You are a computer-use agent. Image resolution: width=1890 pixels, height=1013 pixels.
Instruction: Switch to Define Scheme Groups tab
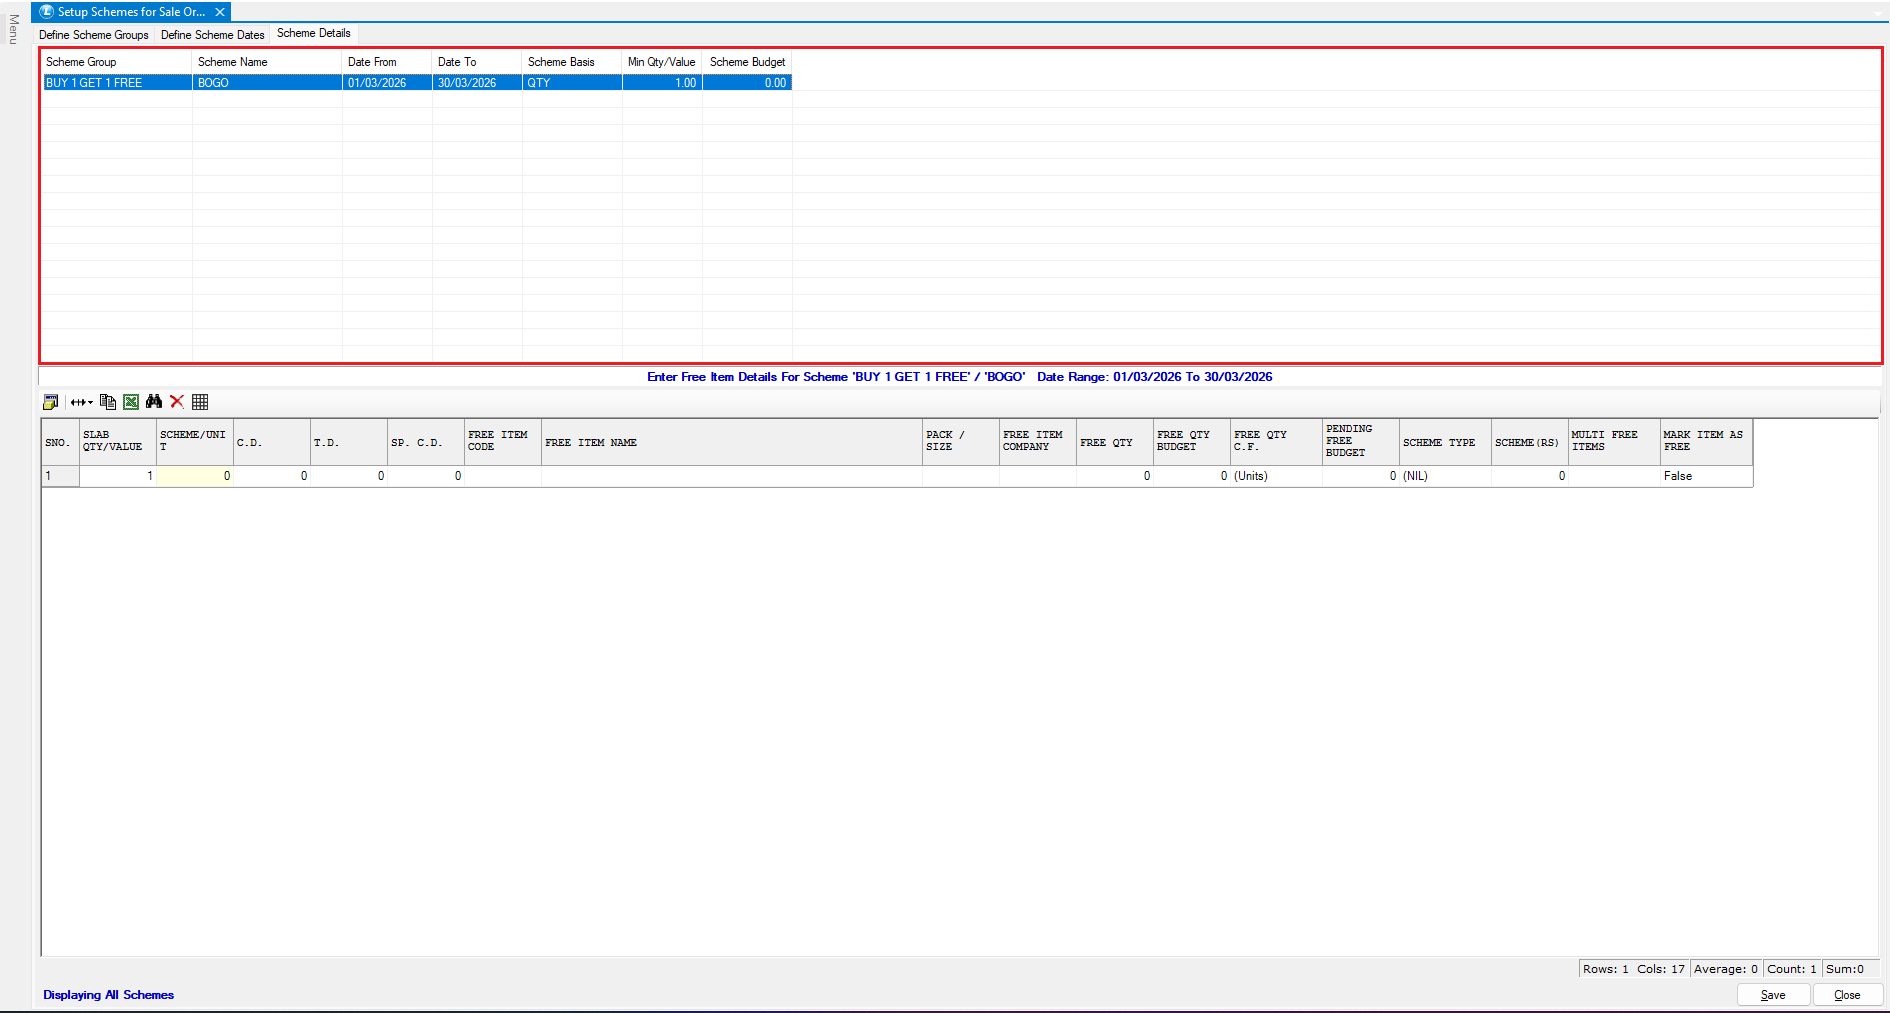point(94,35)
